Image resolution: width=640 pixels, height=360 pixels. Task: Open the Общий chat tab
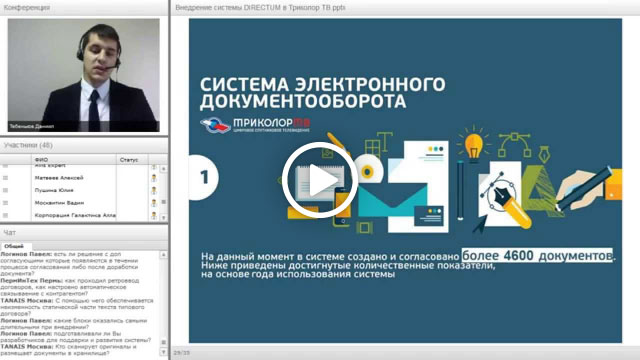coord(14,246)
